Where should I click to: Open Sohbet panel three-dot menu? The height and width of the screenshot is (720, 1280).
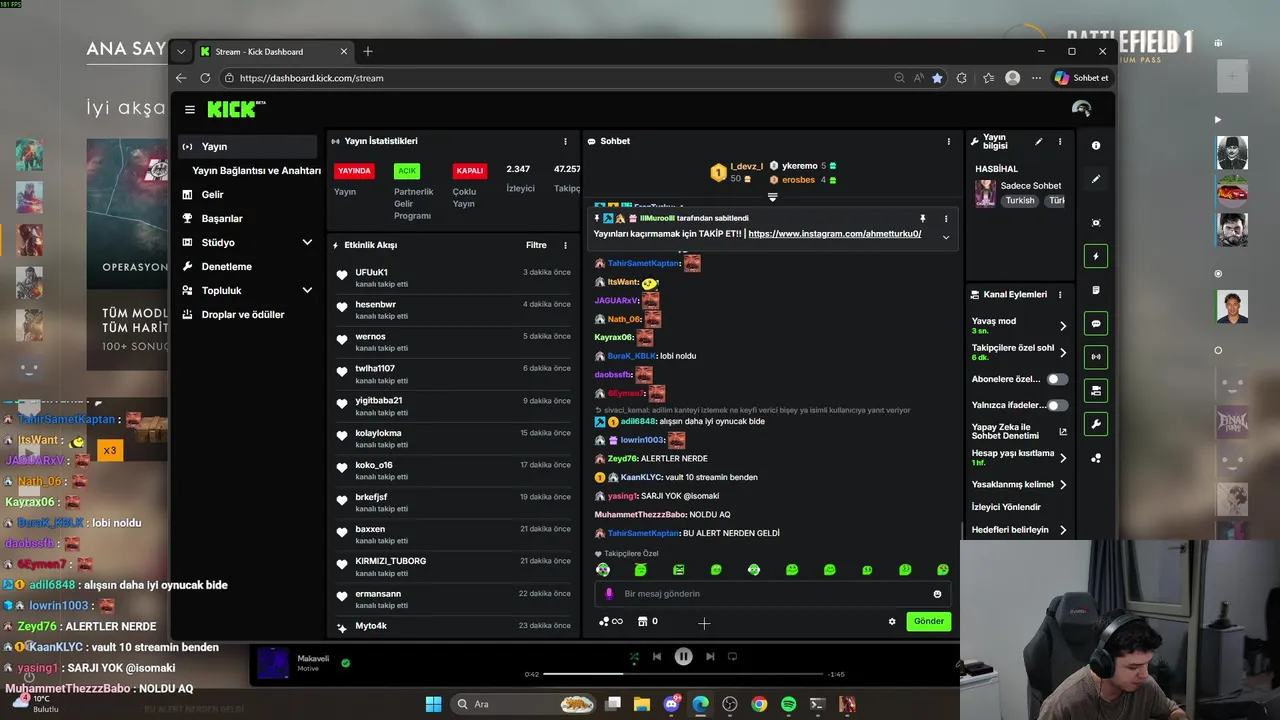(x=949, y=142)
